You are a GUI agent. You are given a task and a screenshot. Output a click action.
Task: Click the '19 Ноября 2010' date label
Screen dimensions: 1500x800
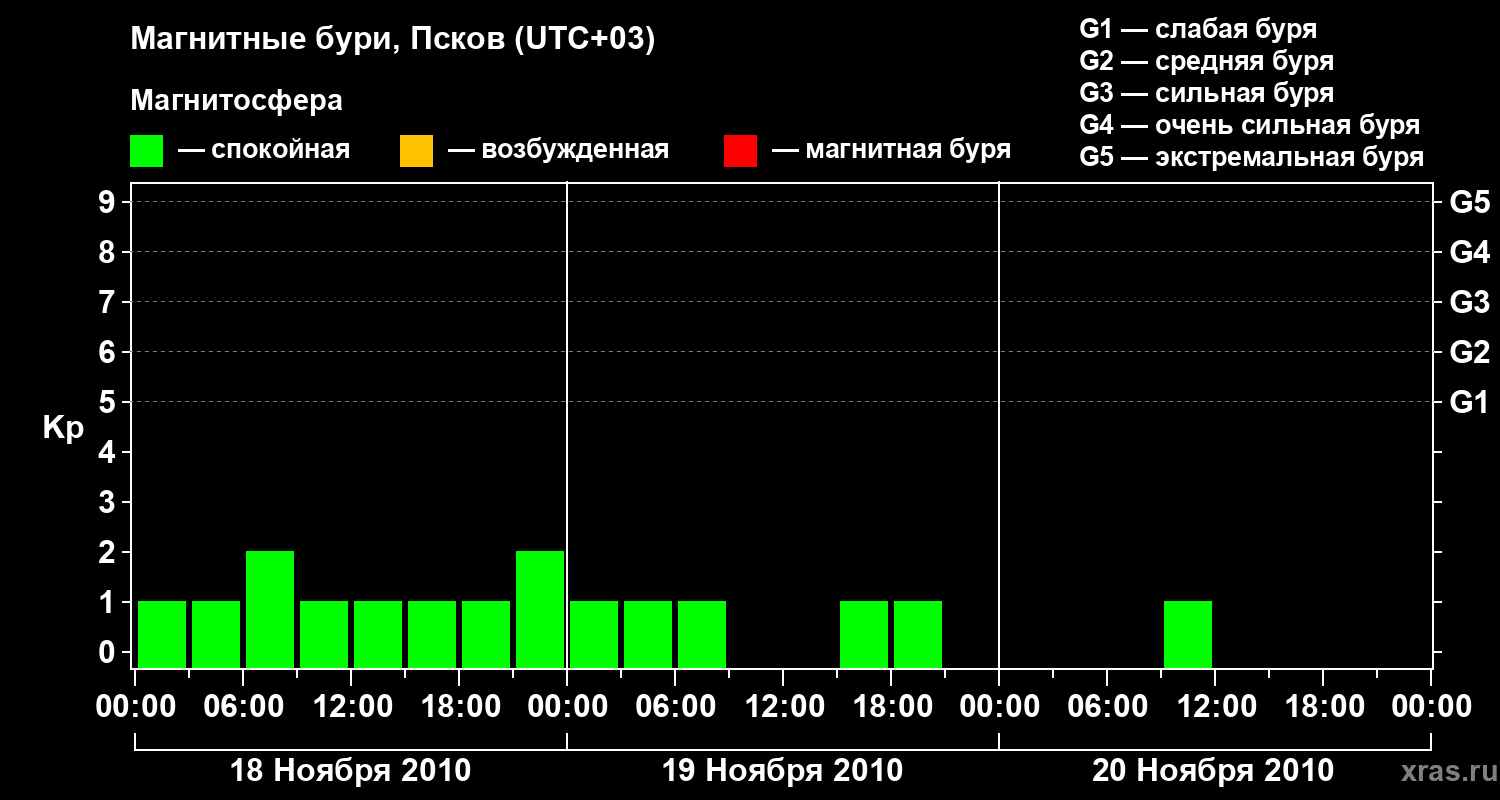(782, 771)
